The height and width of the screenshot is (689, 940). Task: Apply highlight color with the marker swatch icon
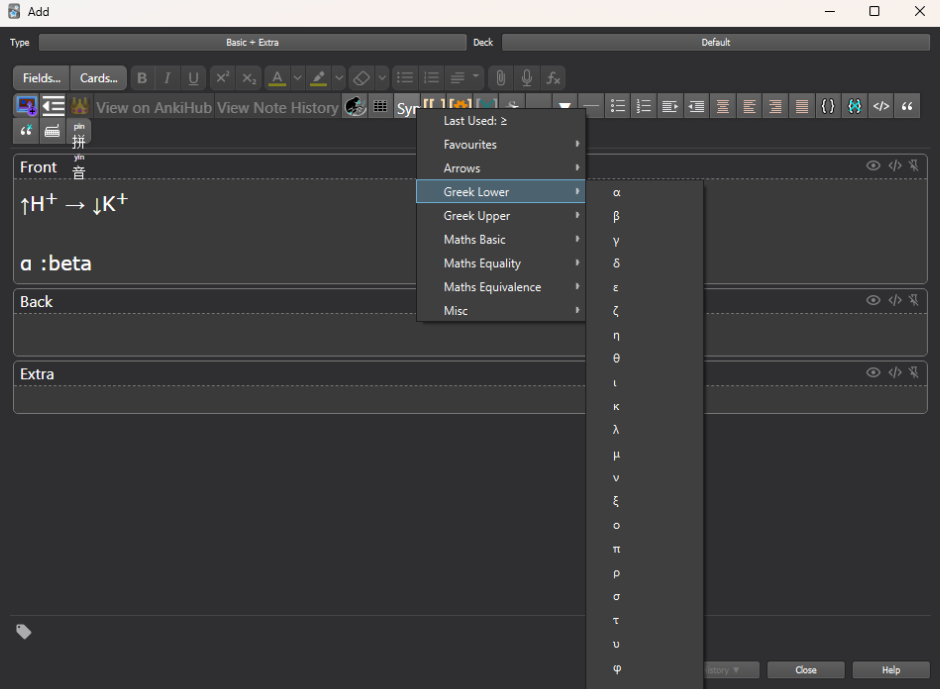coord(318,78)
